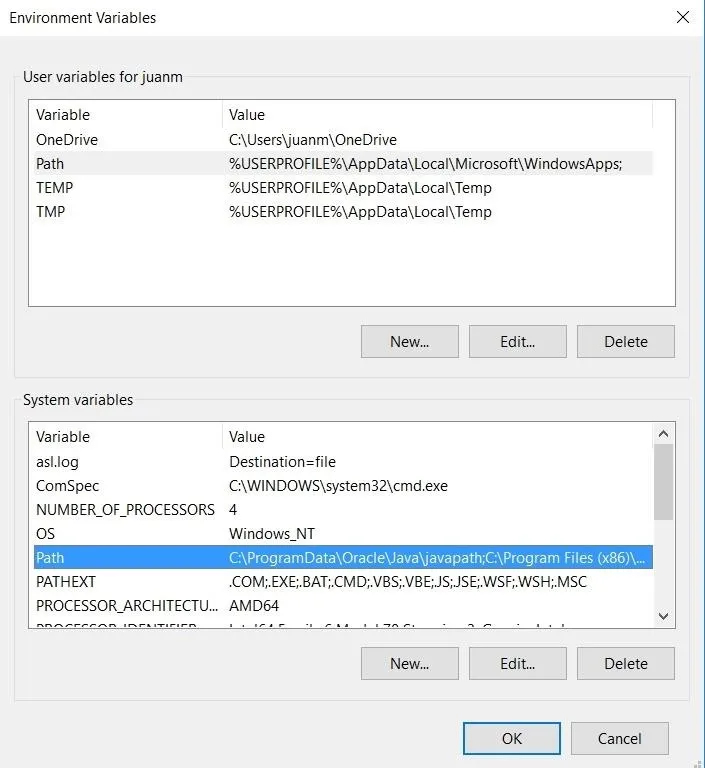Screen dimensions: 705x768
Task: Confirm changes with OK button
Action: [511, 738]
